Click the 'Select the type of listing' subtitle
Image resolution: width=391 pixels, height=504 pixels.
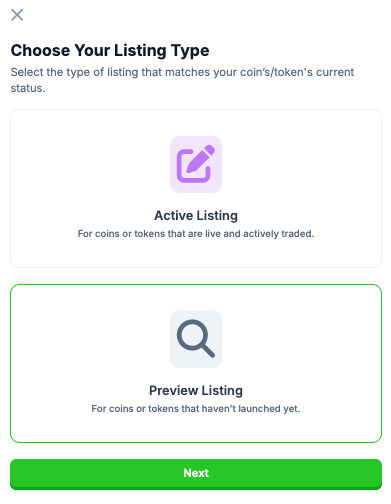[x=182, y=80]
